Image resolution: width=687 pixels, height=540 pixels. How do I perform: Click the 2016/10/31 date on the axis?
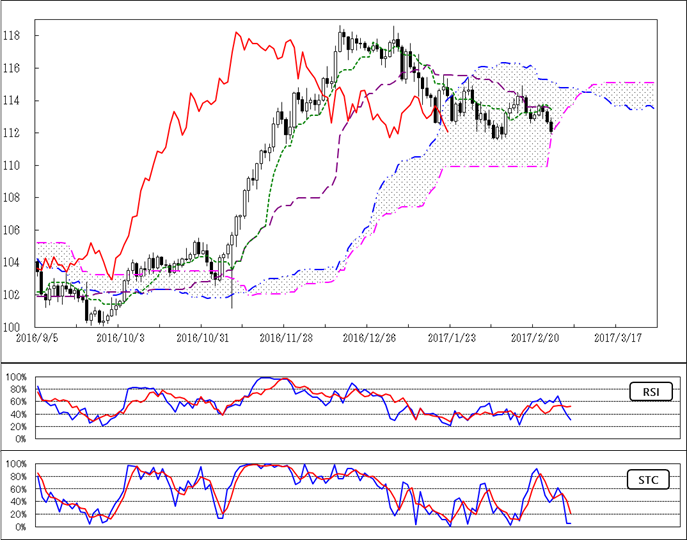coord(203,338)
